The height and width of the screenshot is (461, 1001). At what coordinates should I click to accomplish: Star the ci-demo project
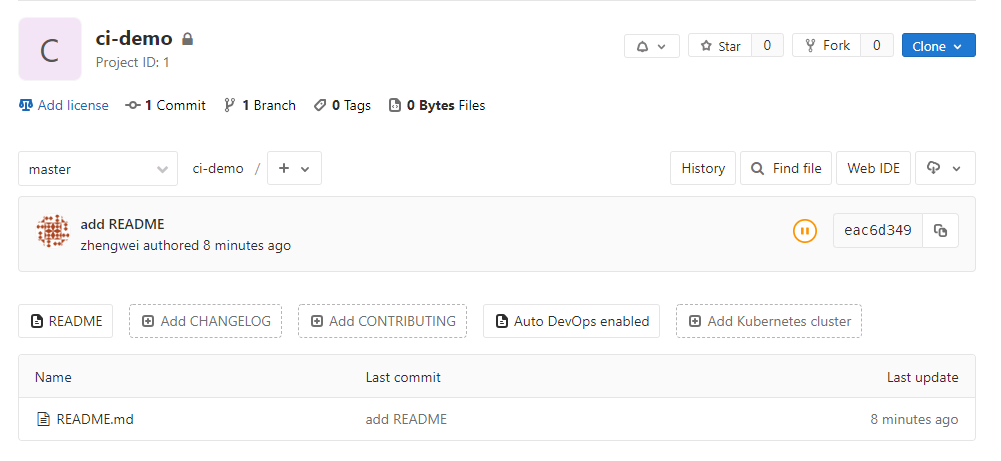click(720, 46)
